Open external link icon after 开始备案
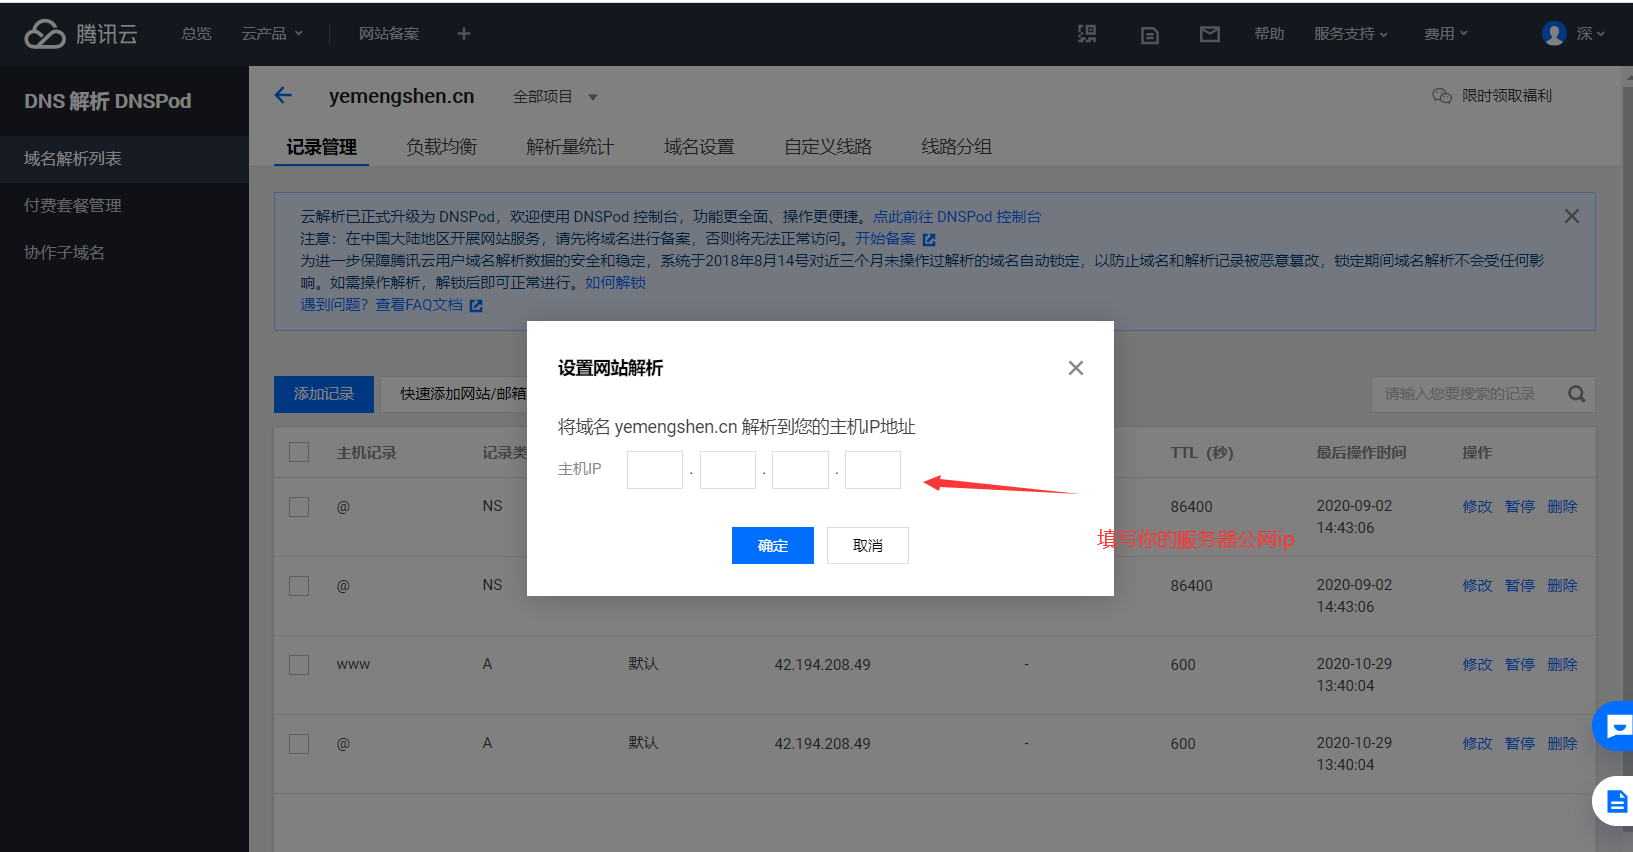The height and width of the screenshot is (852, 1633). 929,240
